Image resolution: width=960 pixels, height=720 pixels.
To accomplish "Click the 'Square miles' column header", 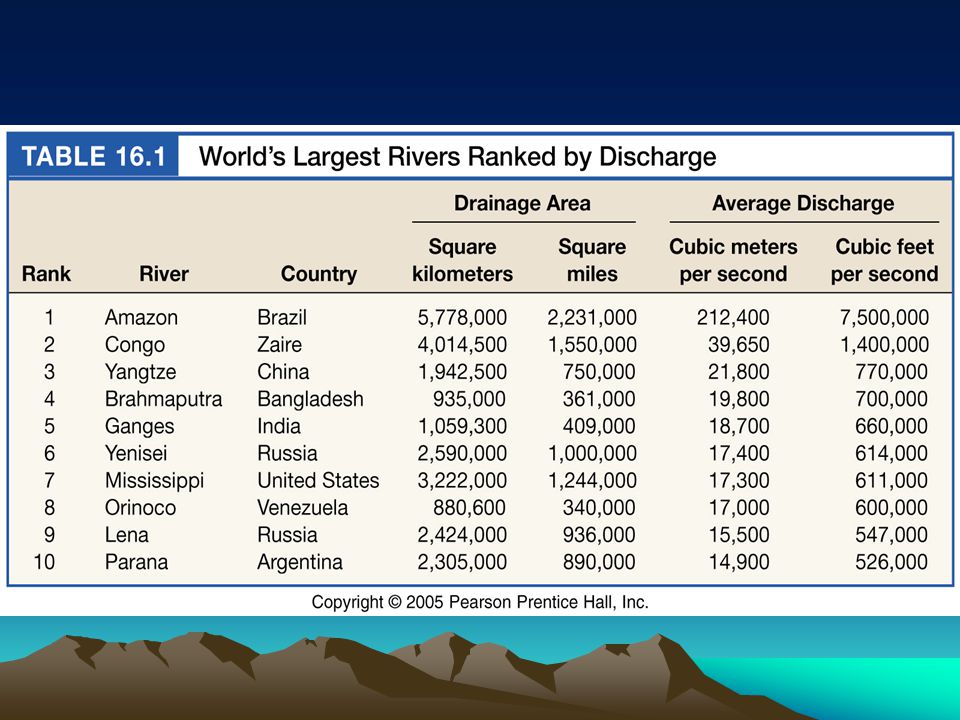I will coord(592,260).
